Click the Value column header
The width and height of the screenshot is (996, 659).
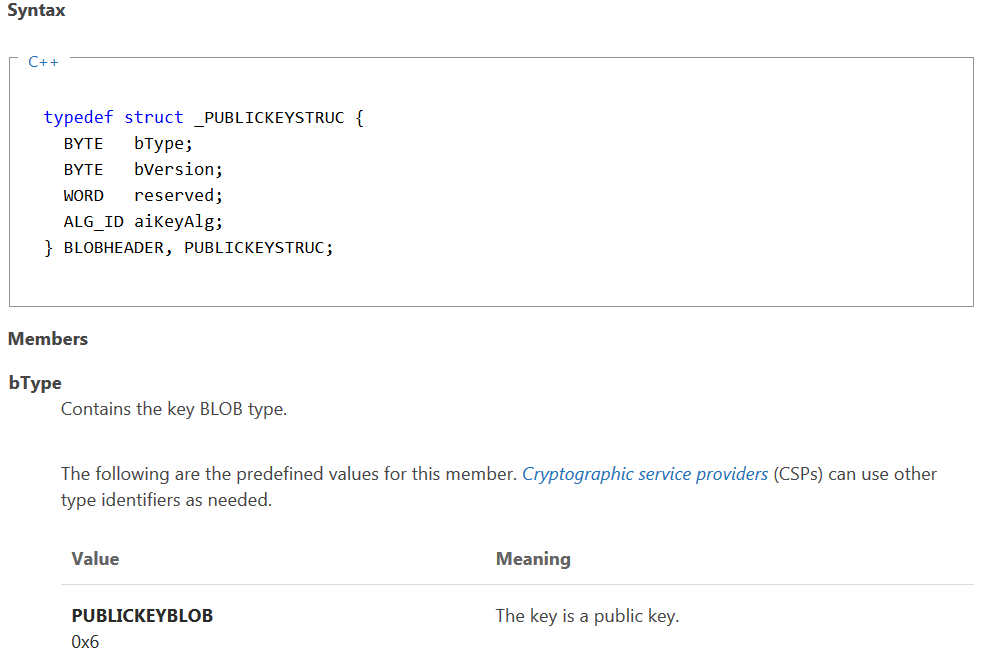(x=95, y=559)
